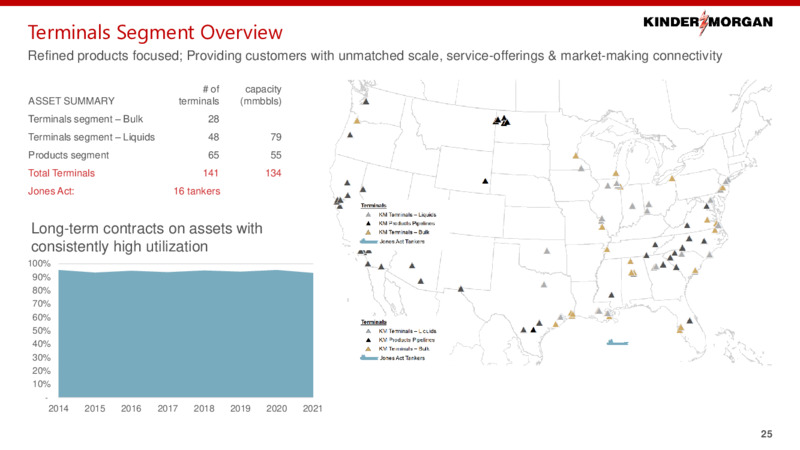Select the 'Jones Act:' label

tap(51, 191)
